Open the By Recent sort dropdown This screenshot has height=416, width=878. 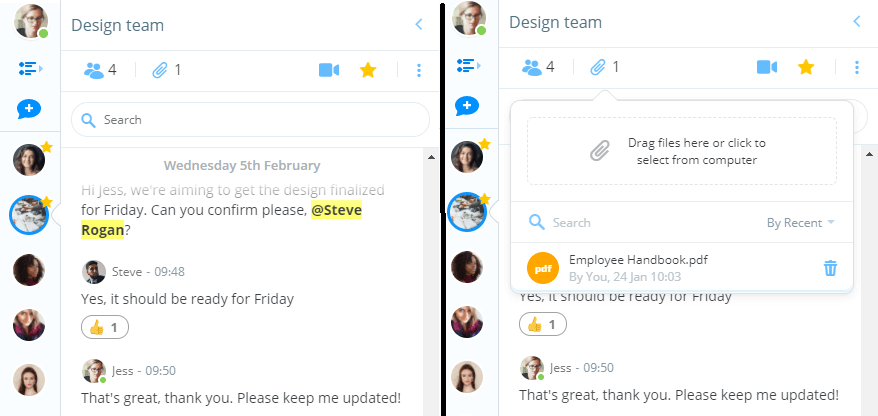coord(801,223)
